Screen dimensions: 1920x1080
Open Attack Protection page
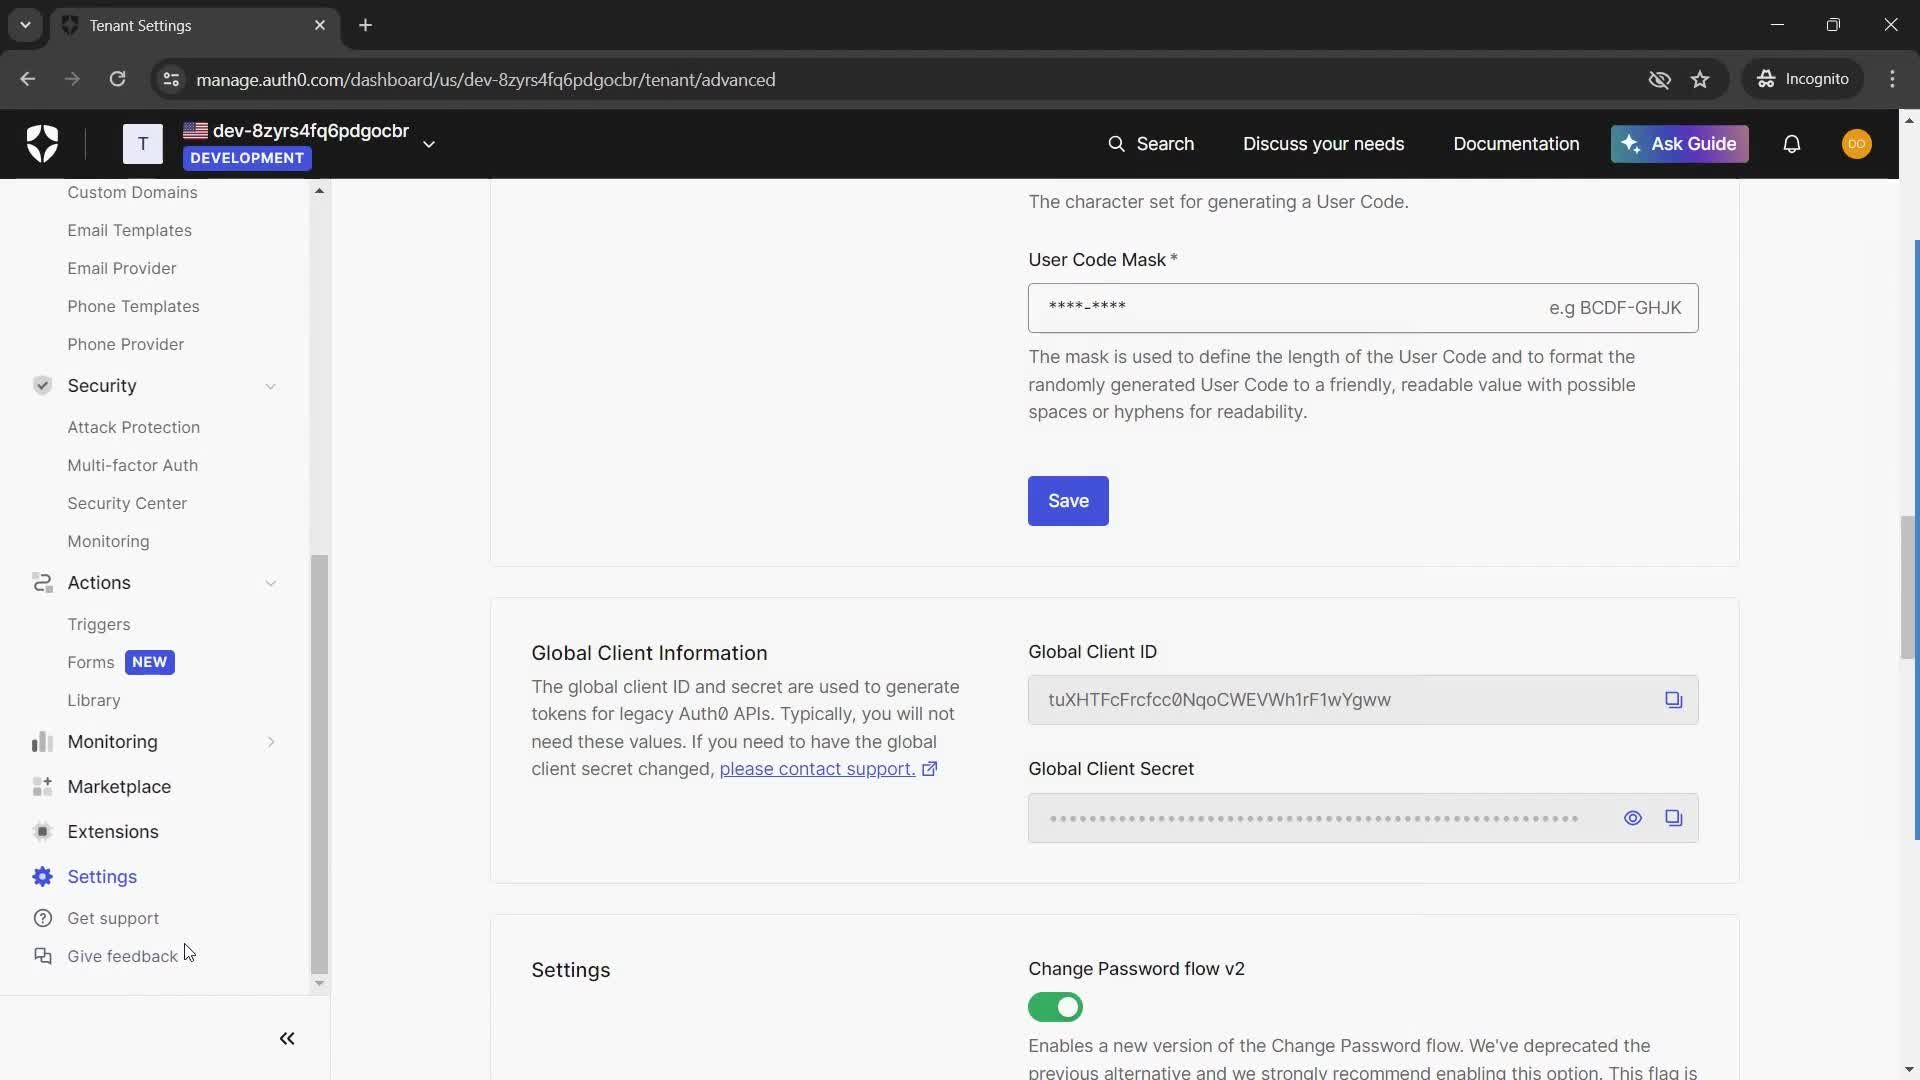pyautogui.click(x=133, y=427)
